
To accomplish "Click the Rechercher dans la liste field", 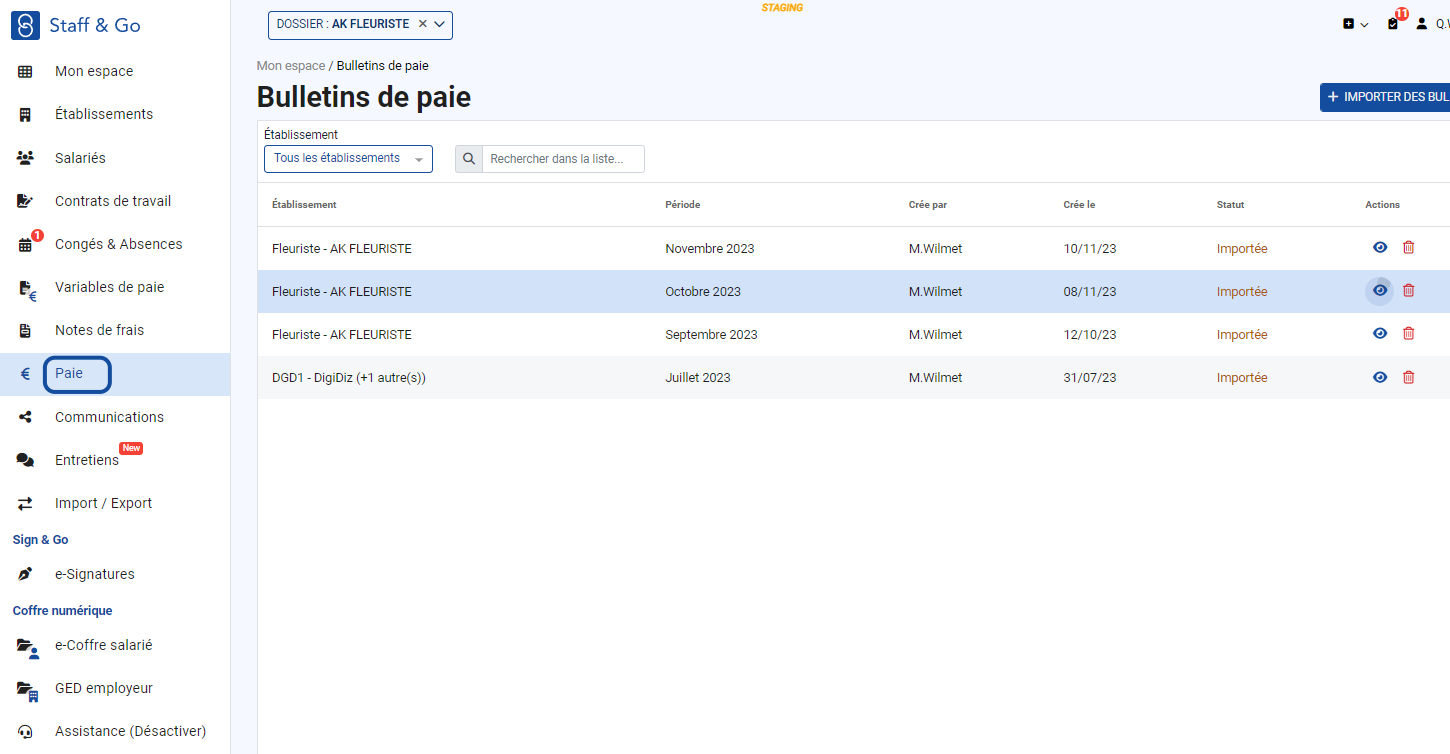I will (x=563, y=159).
